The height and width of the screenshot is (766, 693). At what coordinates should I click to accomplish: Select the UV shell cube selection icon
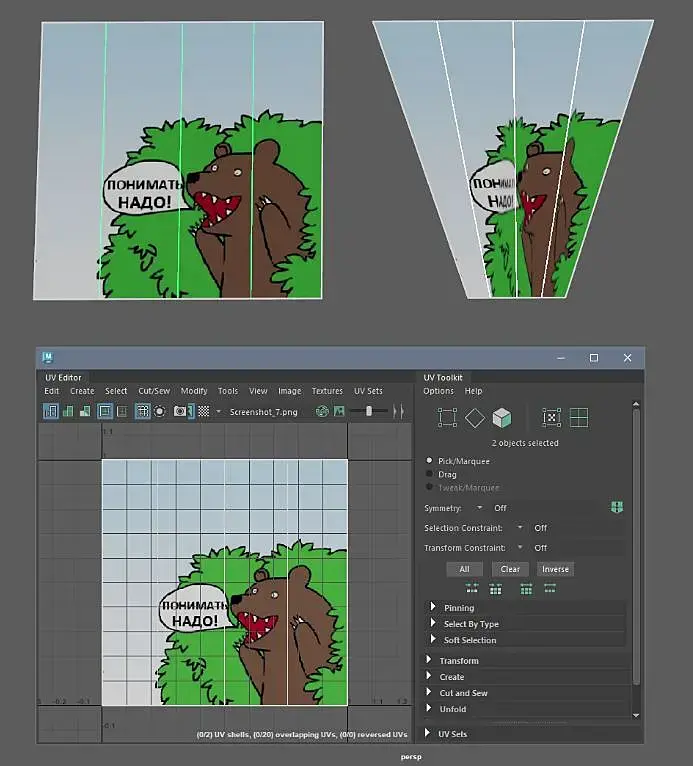click(x=502, y=418)
